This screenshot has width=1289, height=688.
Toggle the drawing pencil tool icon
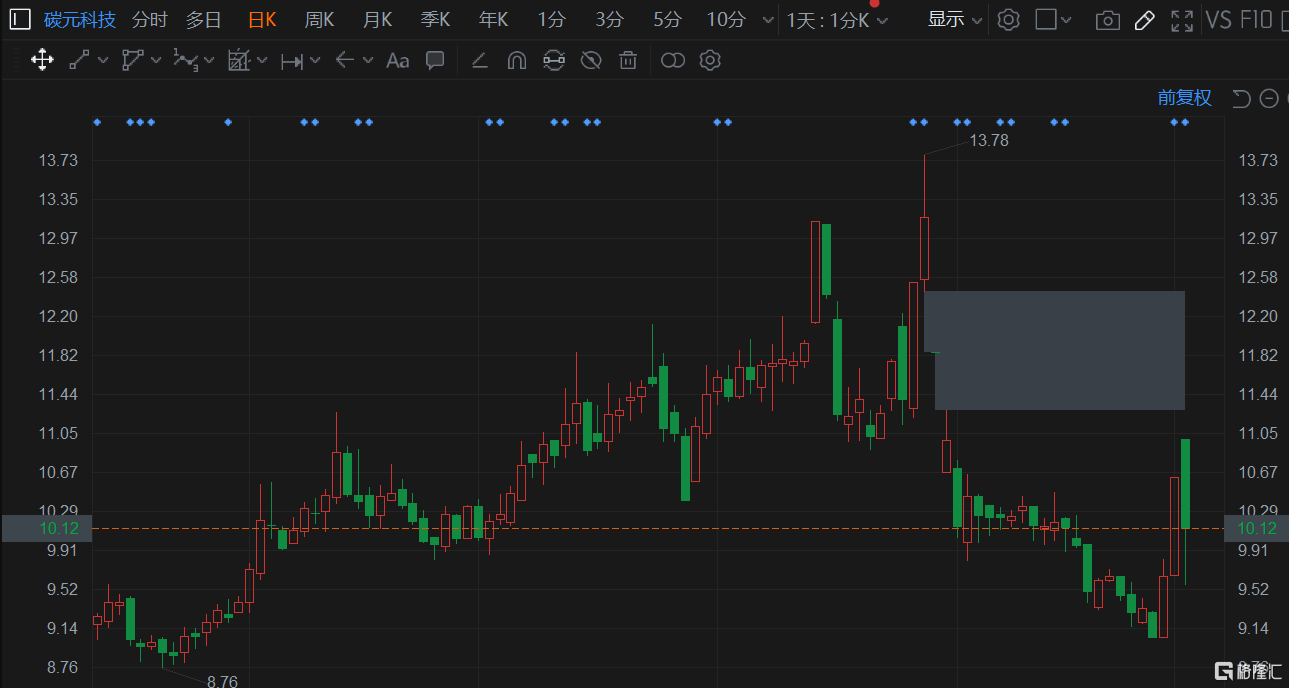[1145, 20]
